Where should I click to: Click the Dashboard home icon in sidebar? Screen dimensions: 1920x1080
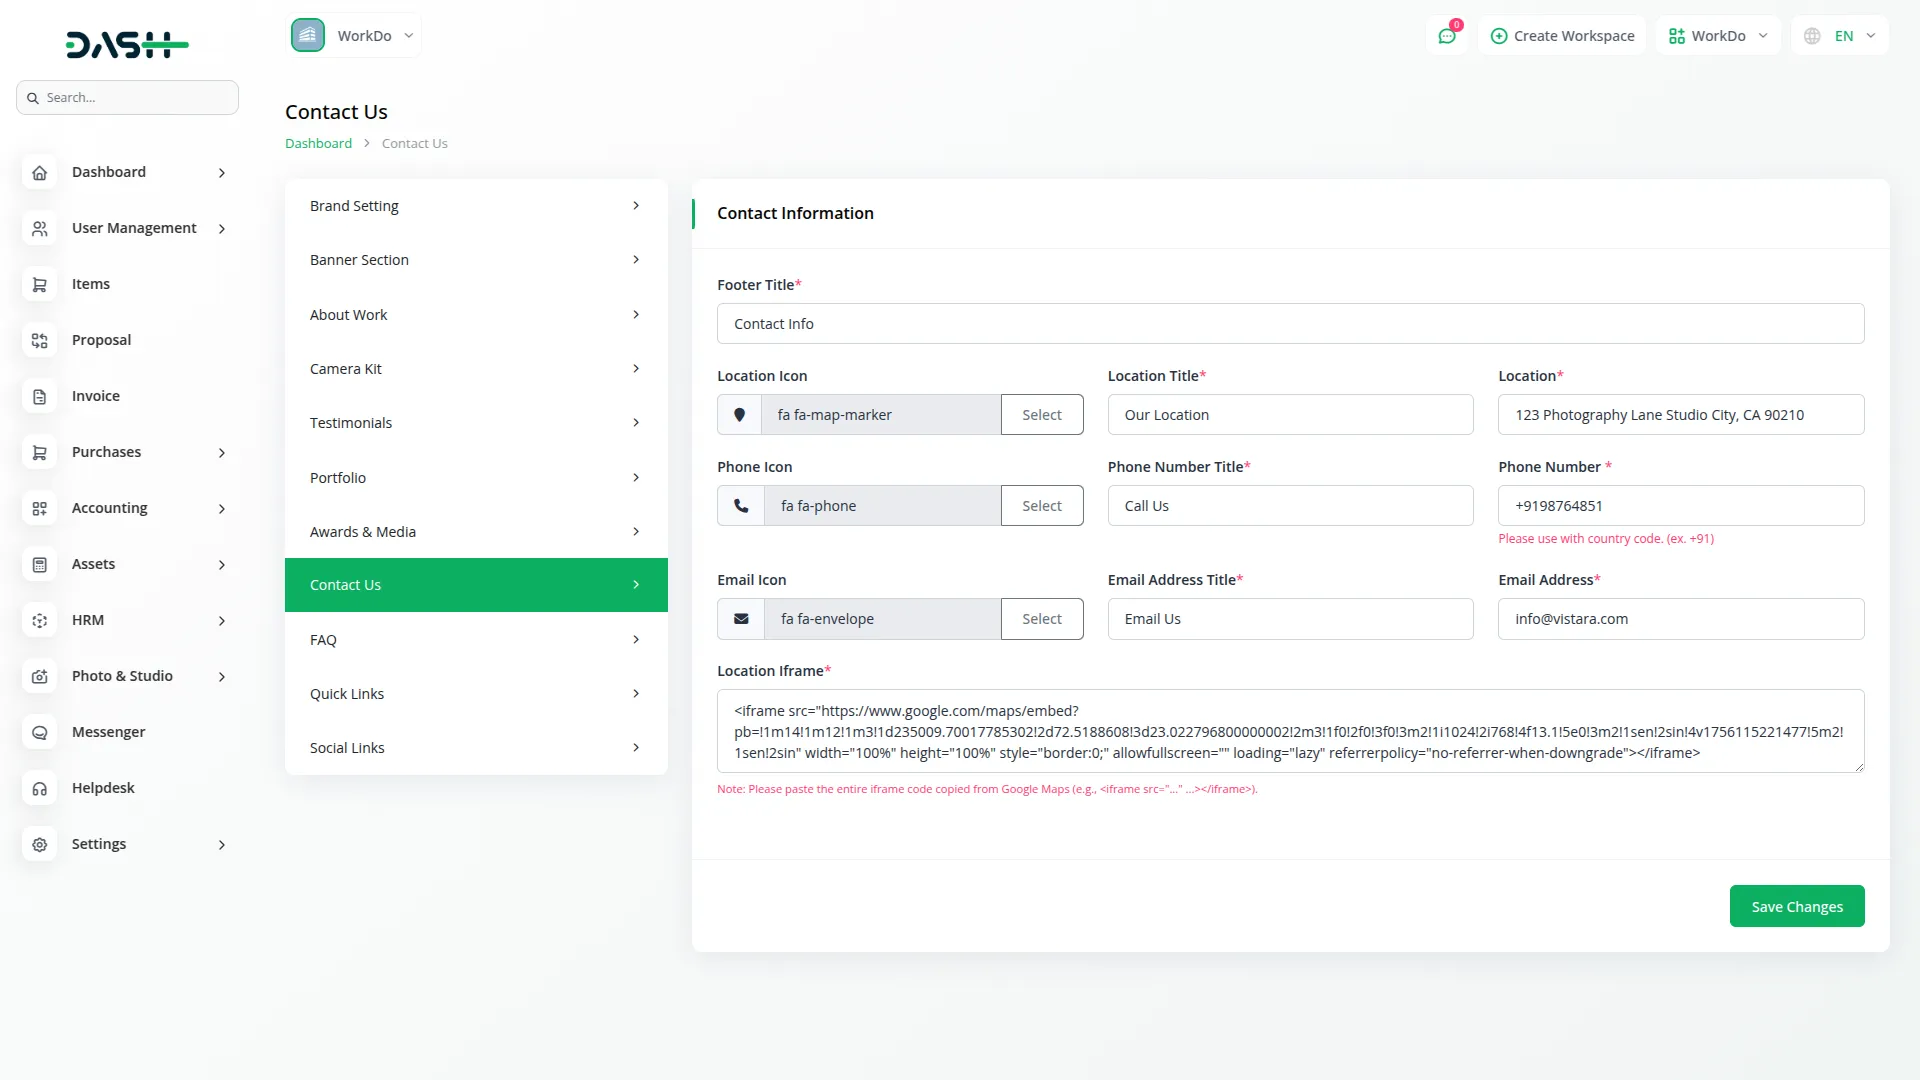click(40, 173)
